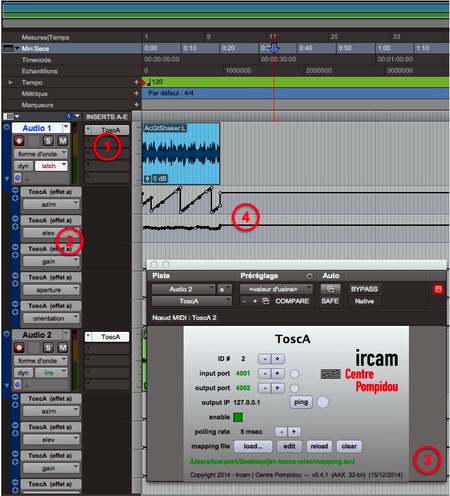Add a tempo event with Tempo plus icon
450x496 pixels.
click(x=136, y=82)
